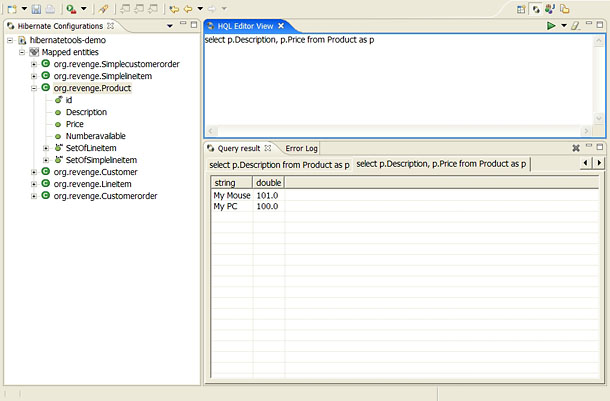Click the 'double' column header in results
This screenshot has height=401, width=610.
[x=268, y=183]
